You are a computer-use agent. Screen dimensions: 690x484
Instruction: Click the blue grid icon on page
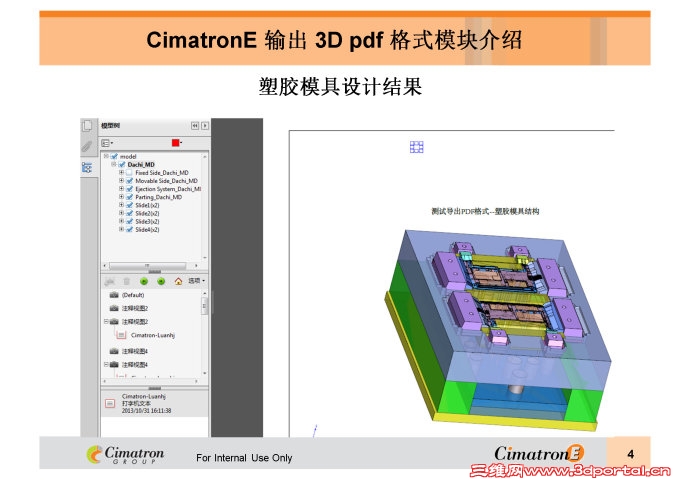tap(416, 147)
